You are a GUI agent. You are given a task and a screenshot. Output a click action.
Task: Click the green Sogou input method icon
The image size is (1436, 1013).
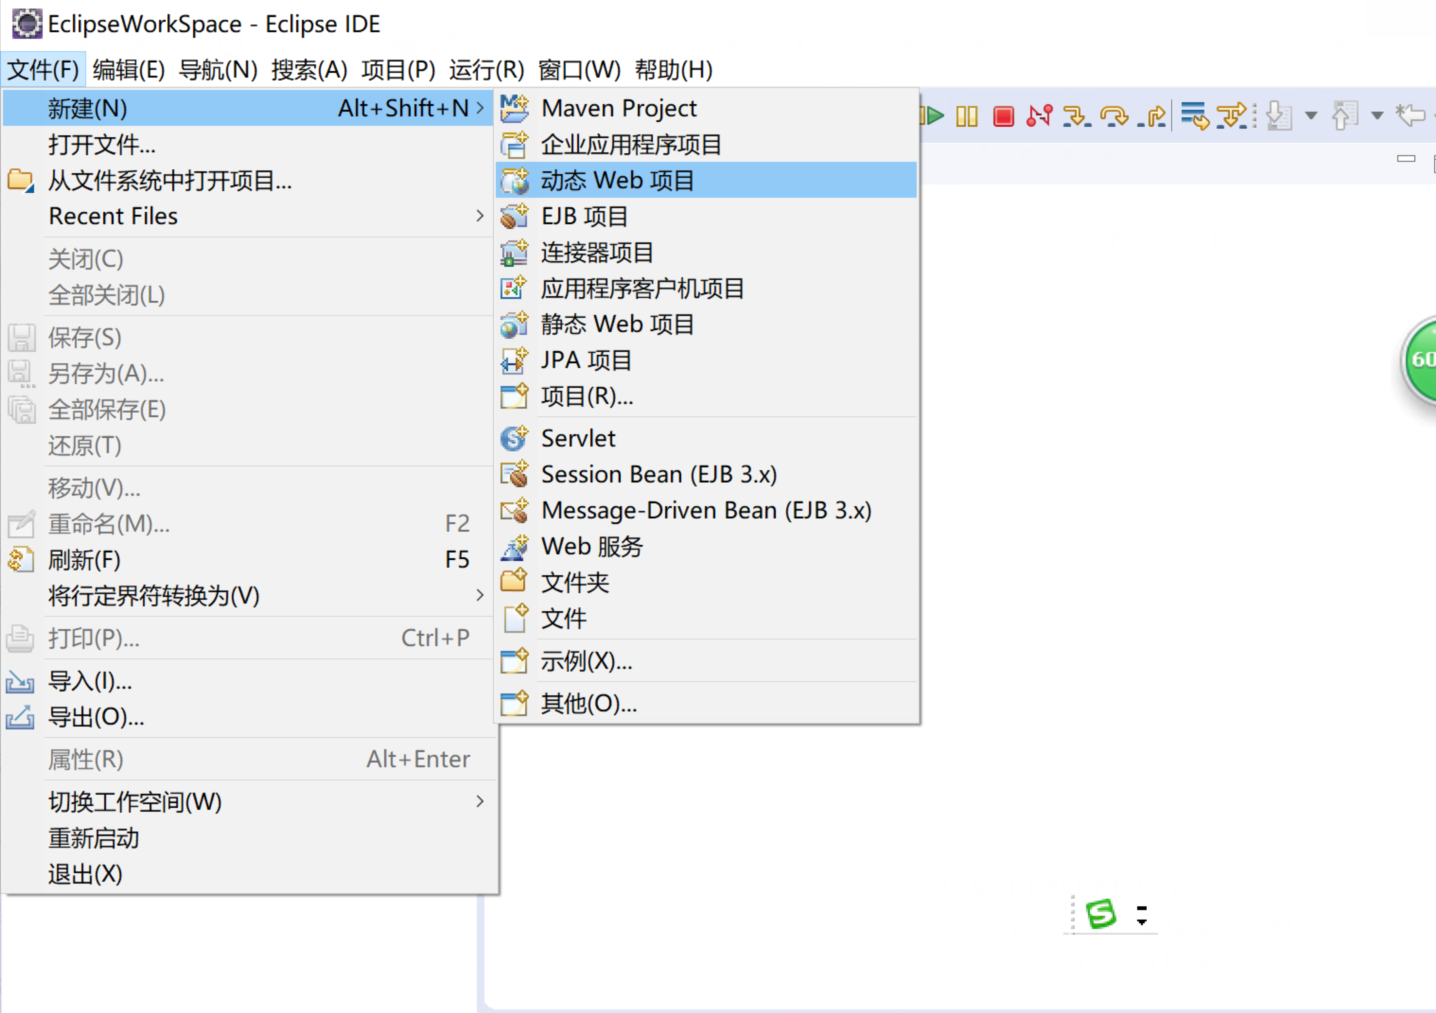pyautogui.click(x=1101, y=913)
